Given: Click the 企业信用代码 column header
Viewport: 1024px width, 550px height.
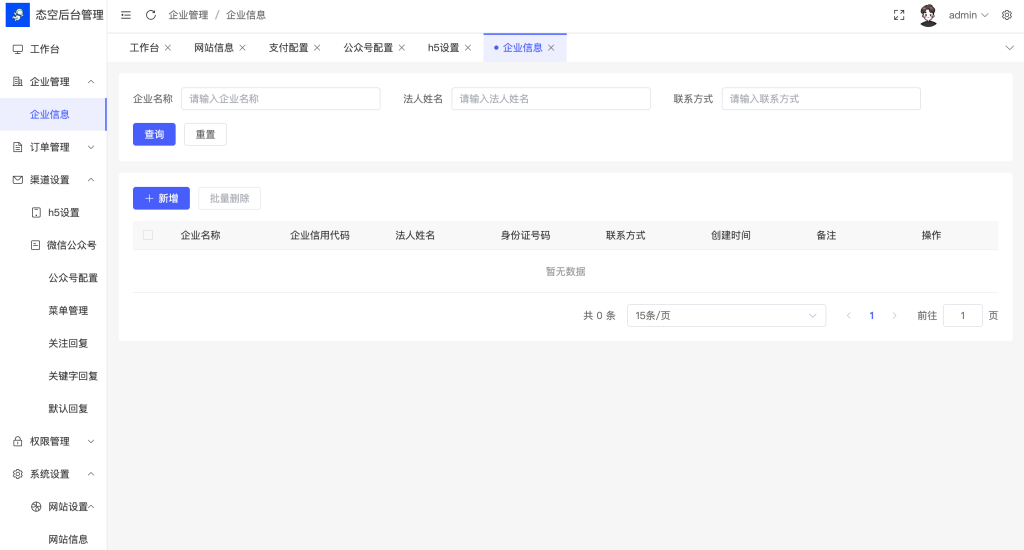Looking at the screenshot, I should [x=320, y=235].
